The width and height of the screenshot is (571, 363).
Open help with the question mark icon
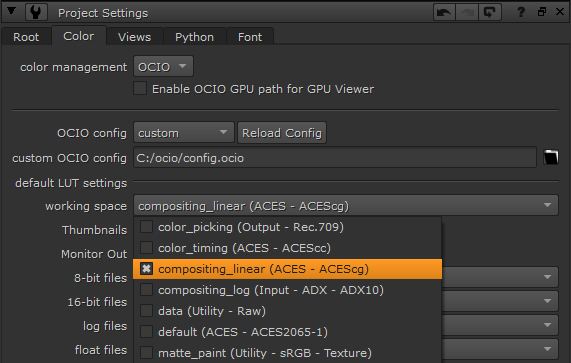coord(521,12)
